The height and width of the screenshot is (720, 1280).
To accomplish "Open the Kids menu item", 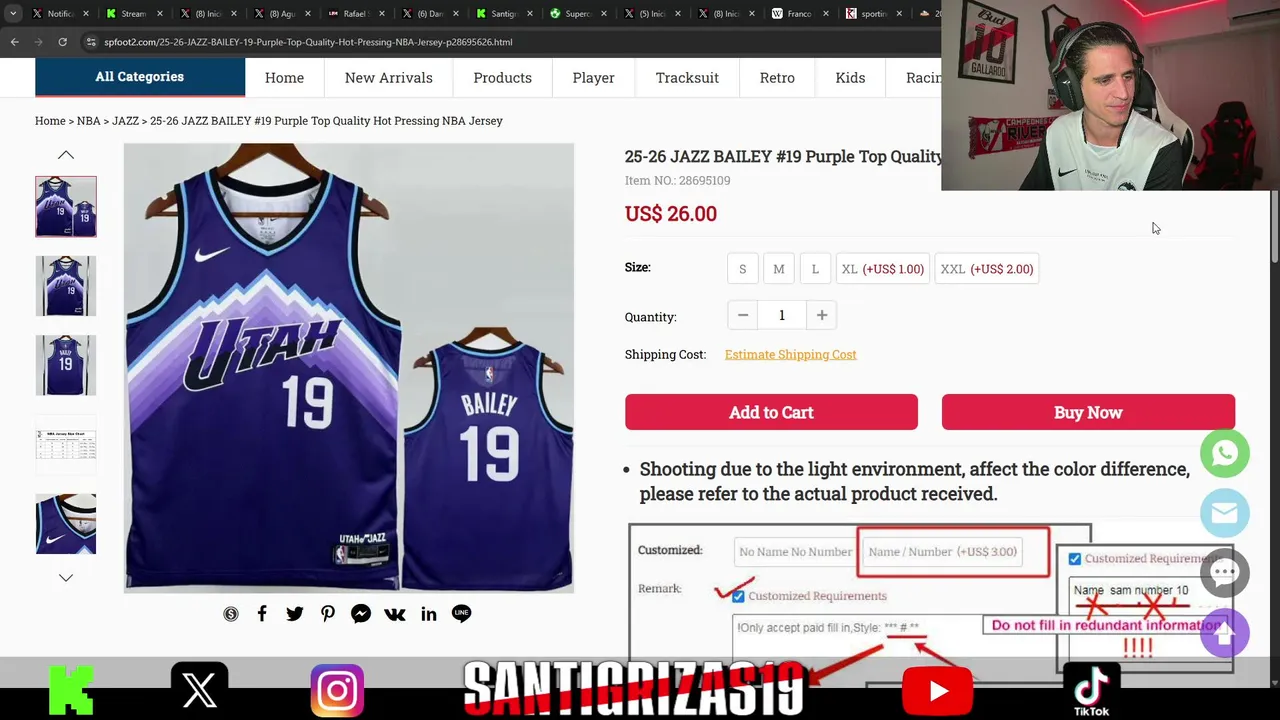I will pyautogui.click(x=850, y=78).
